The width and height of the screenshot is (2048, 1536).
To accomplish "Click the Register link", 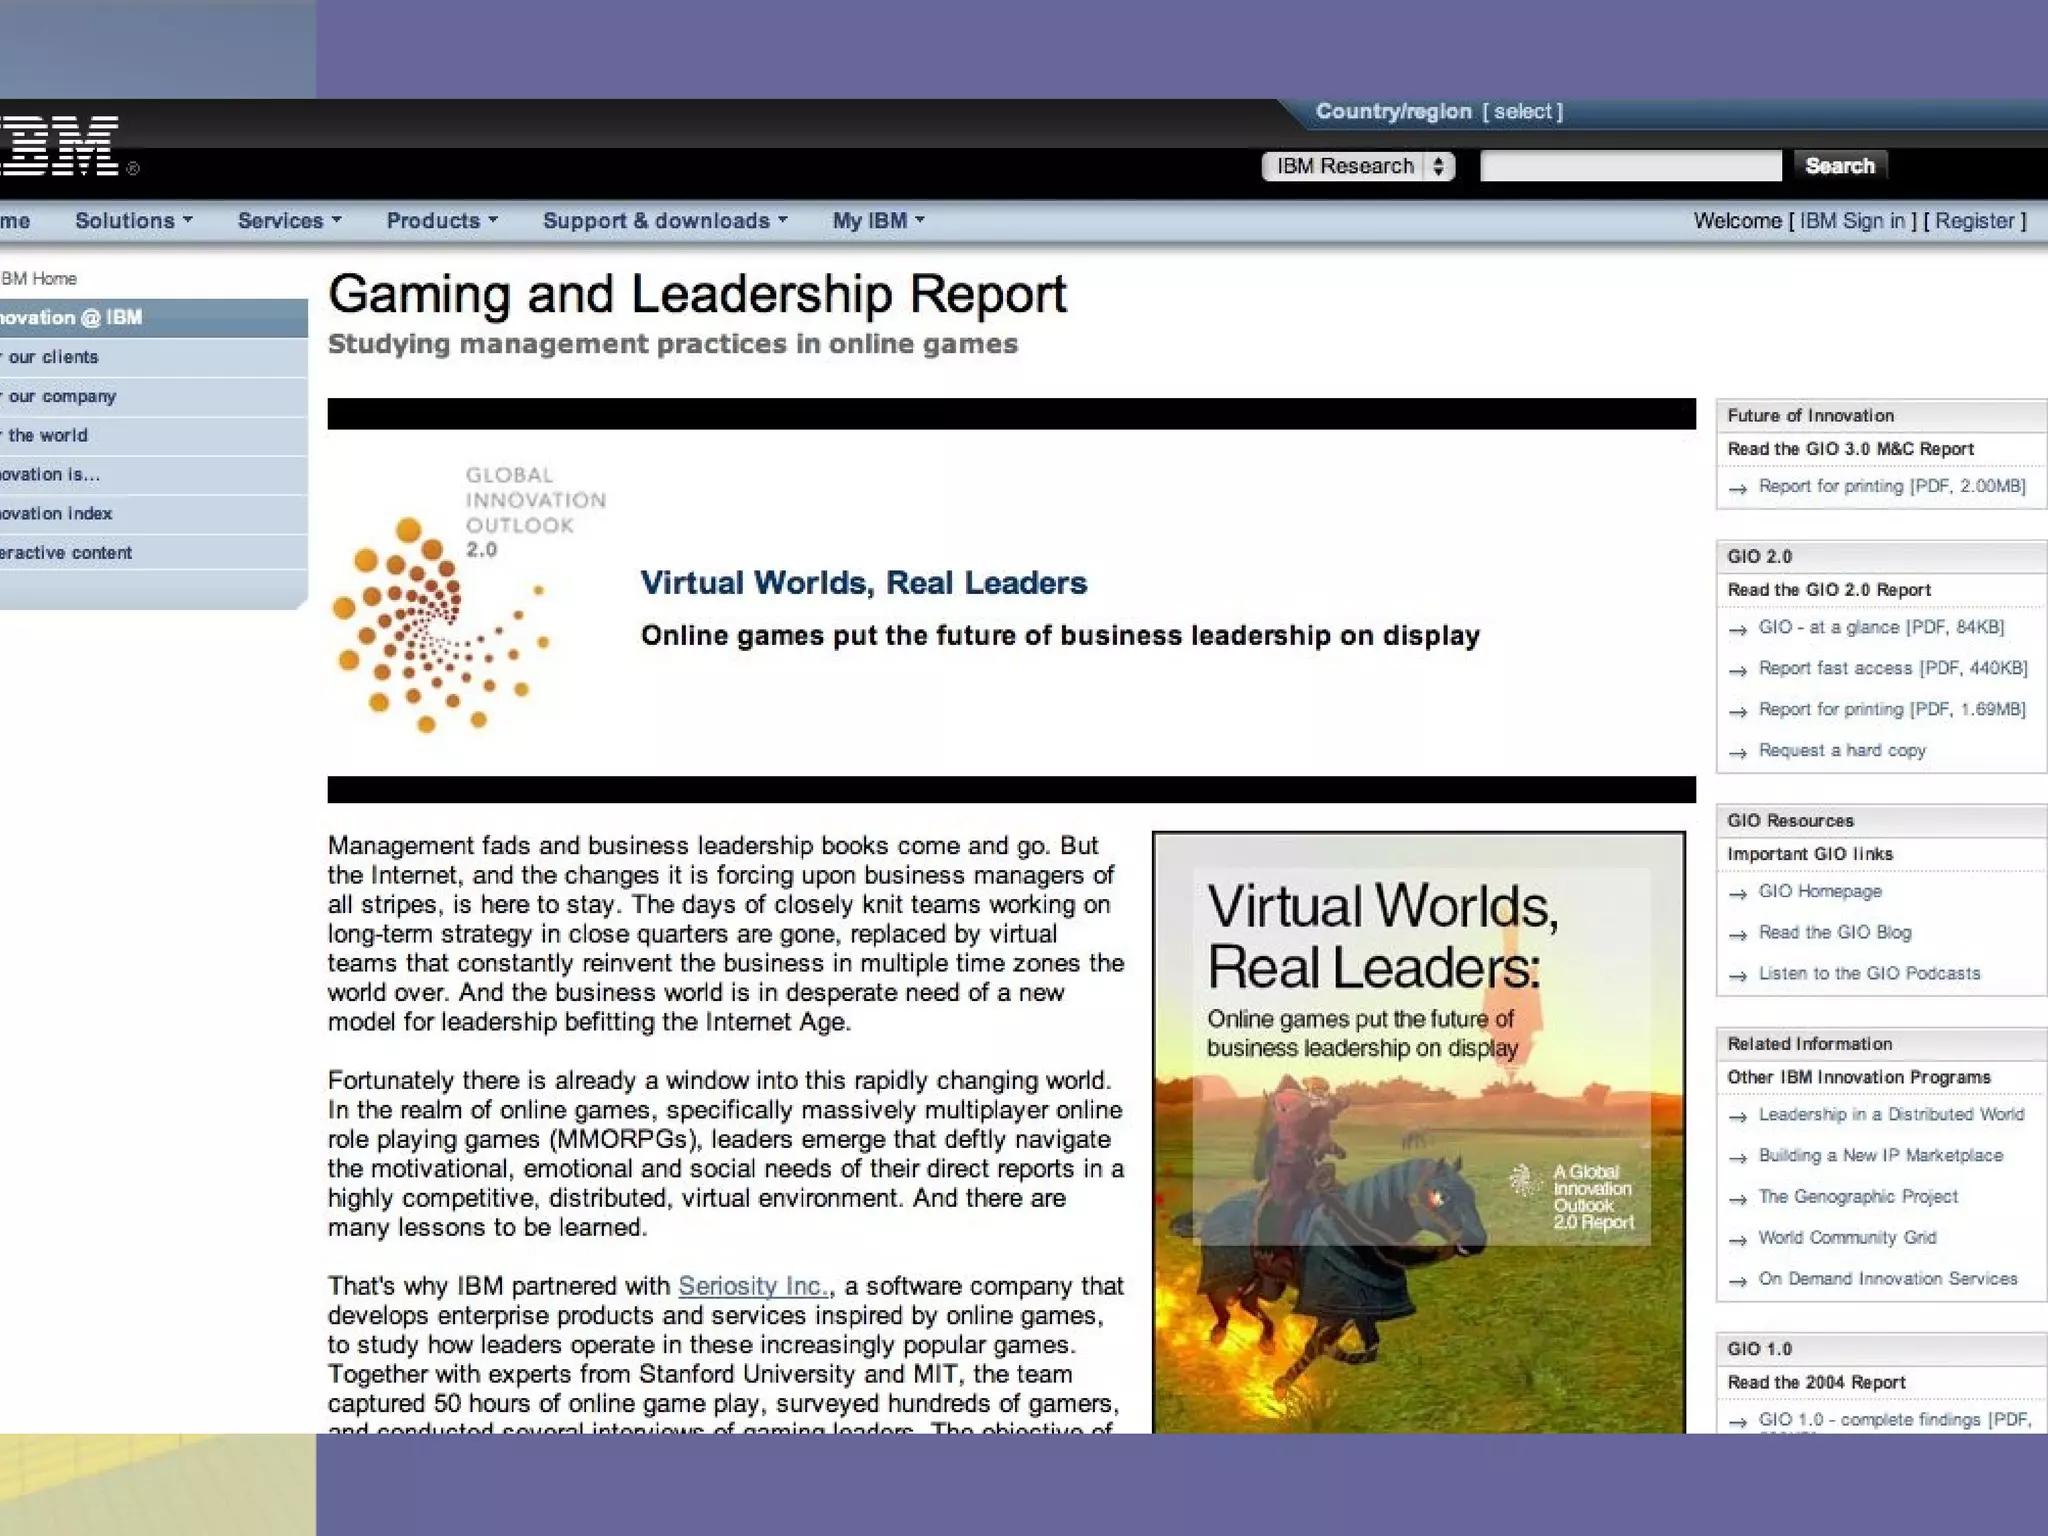I will tap(1974, 221).
